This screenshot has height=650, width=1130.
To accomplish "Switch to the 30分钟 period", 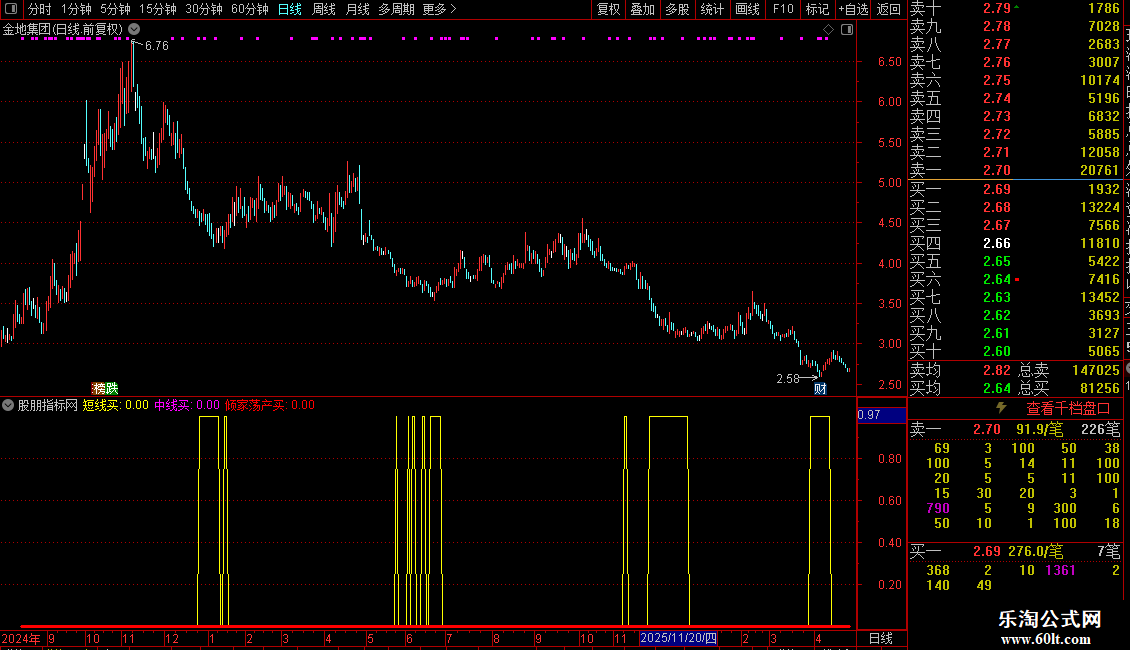I will (204, 9).
